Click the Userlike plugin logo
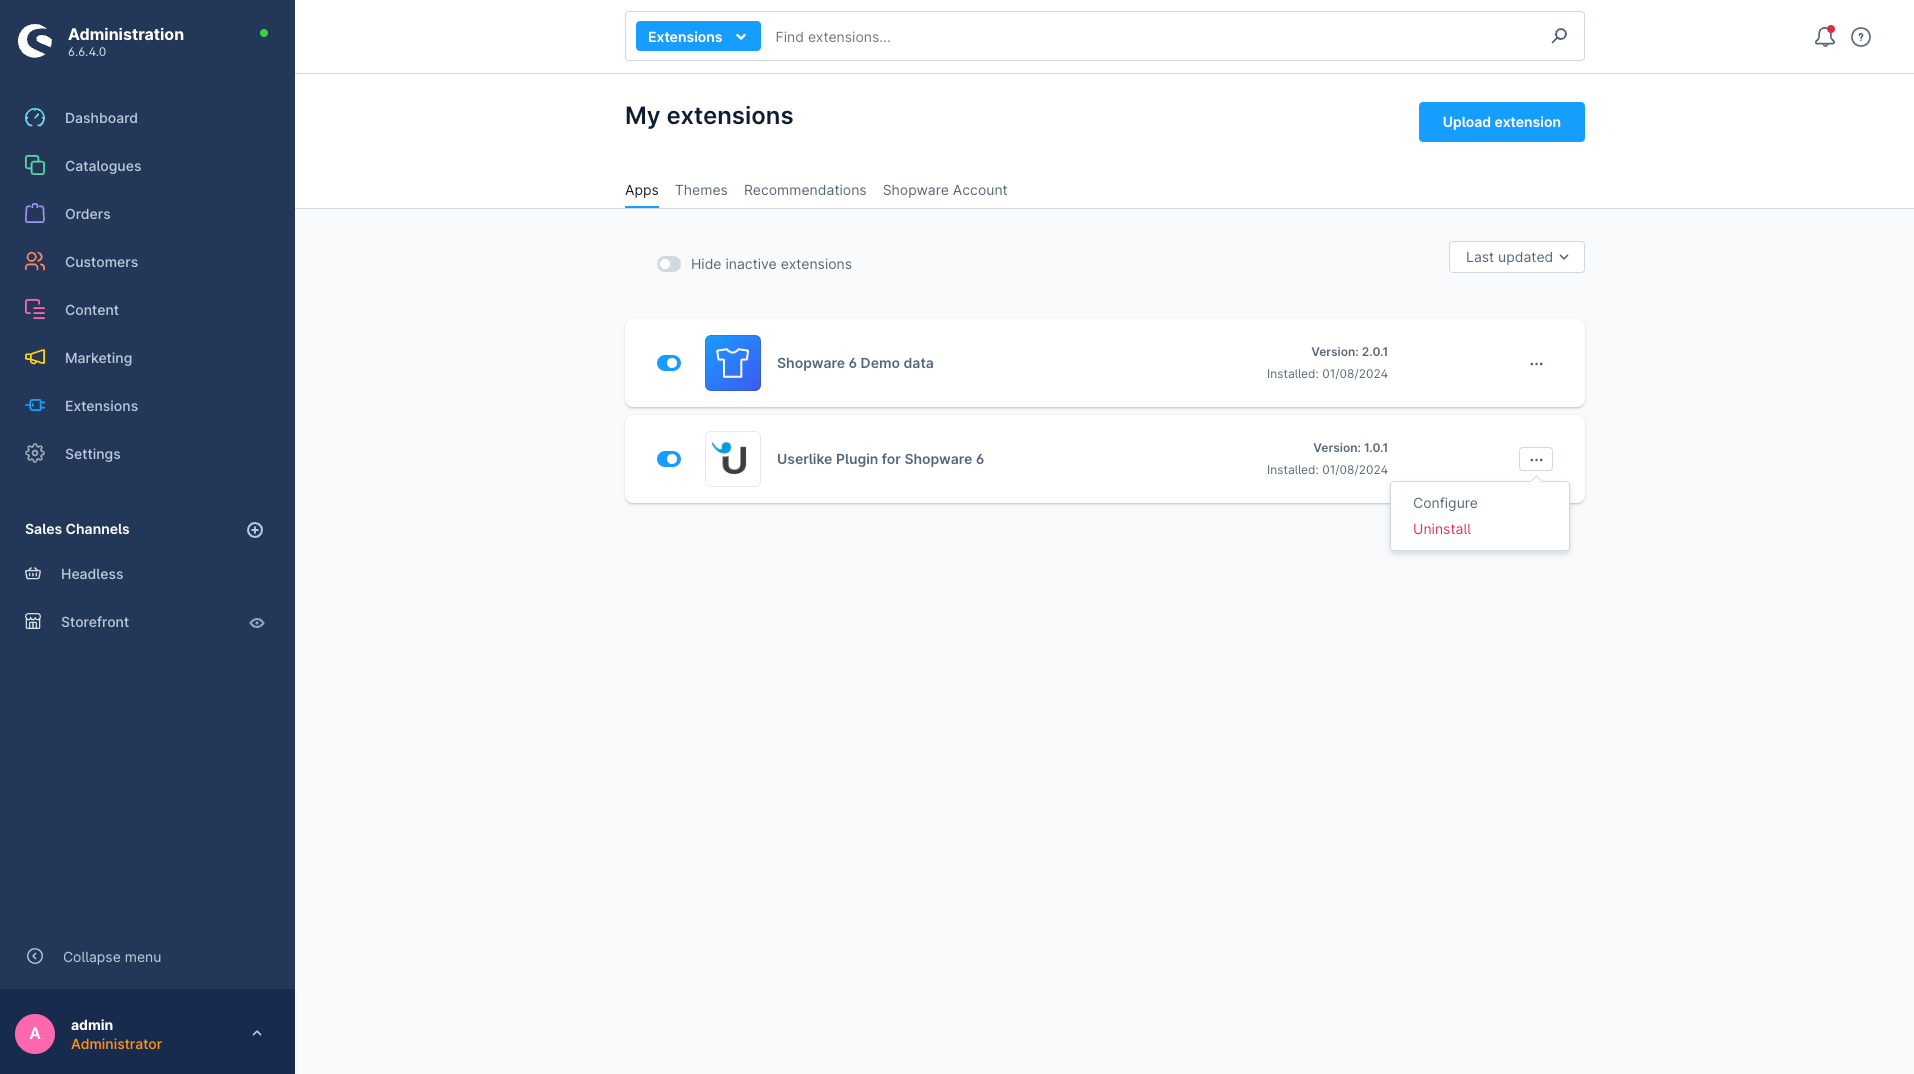Viewport: 1914px width, 1074px height. [x=733, y=459]
